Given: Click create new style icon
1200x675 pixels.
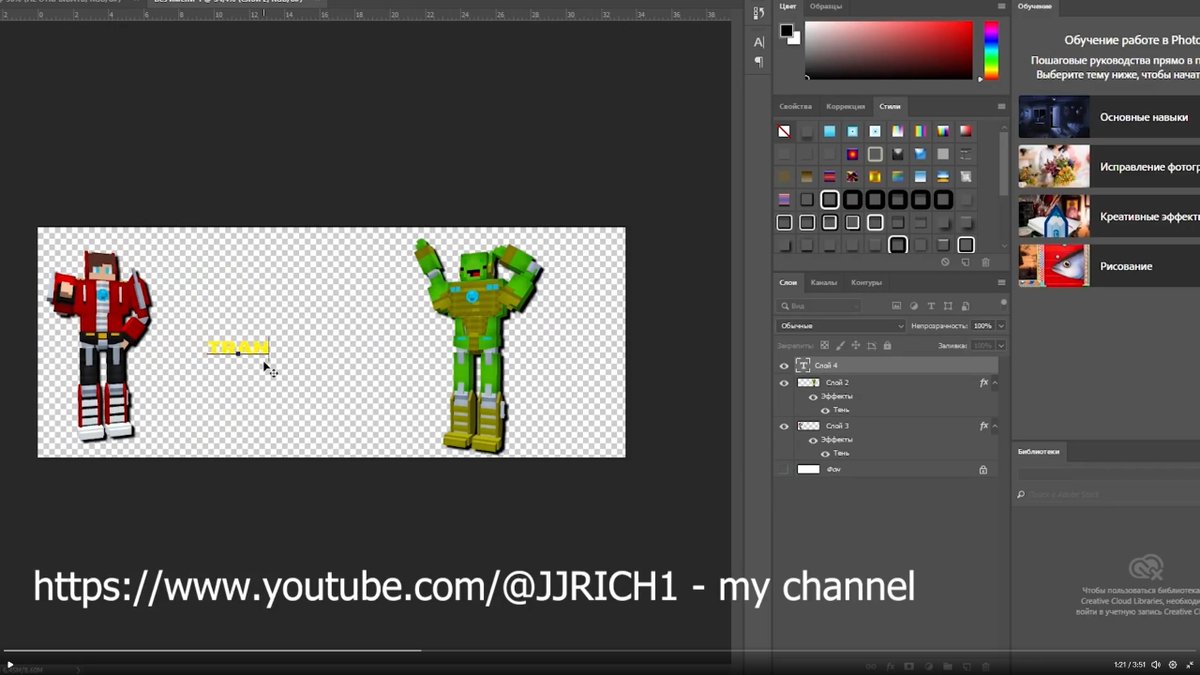Looking at the screenshot, I should pyautogui.click(x=965, y=262).
